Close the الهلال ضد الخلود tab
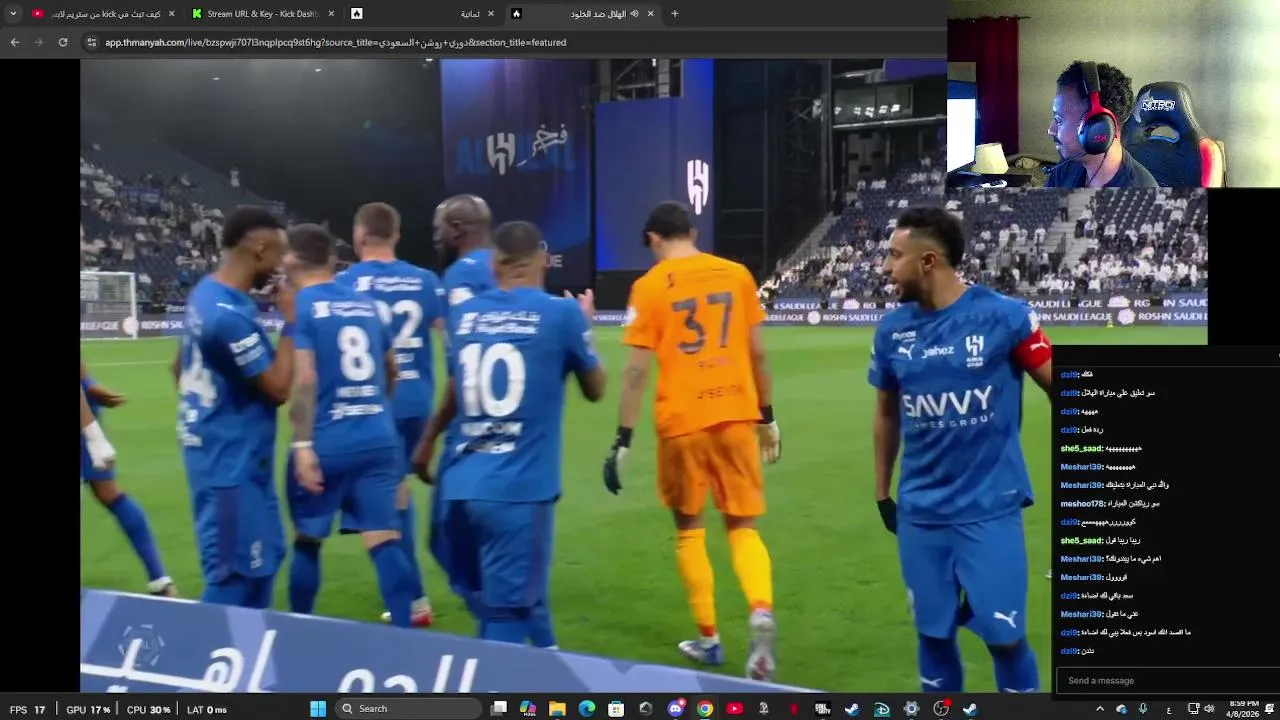Viewport: 1280px width, 720px height. coord(651,14)
